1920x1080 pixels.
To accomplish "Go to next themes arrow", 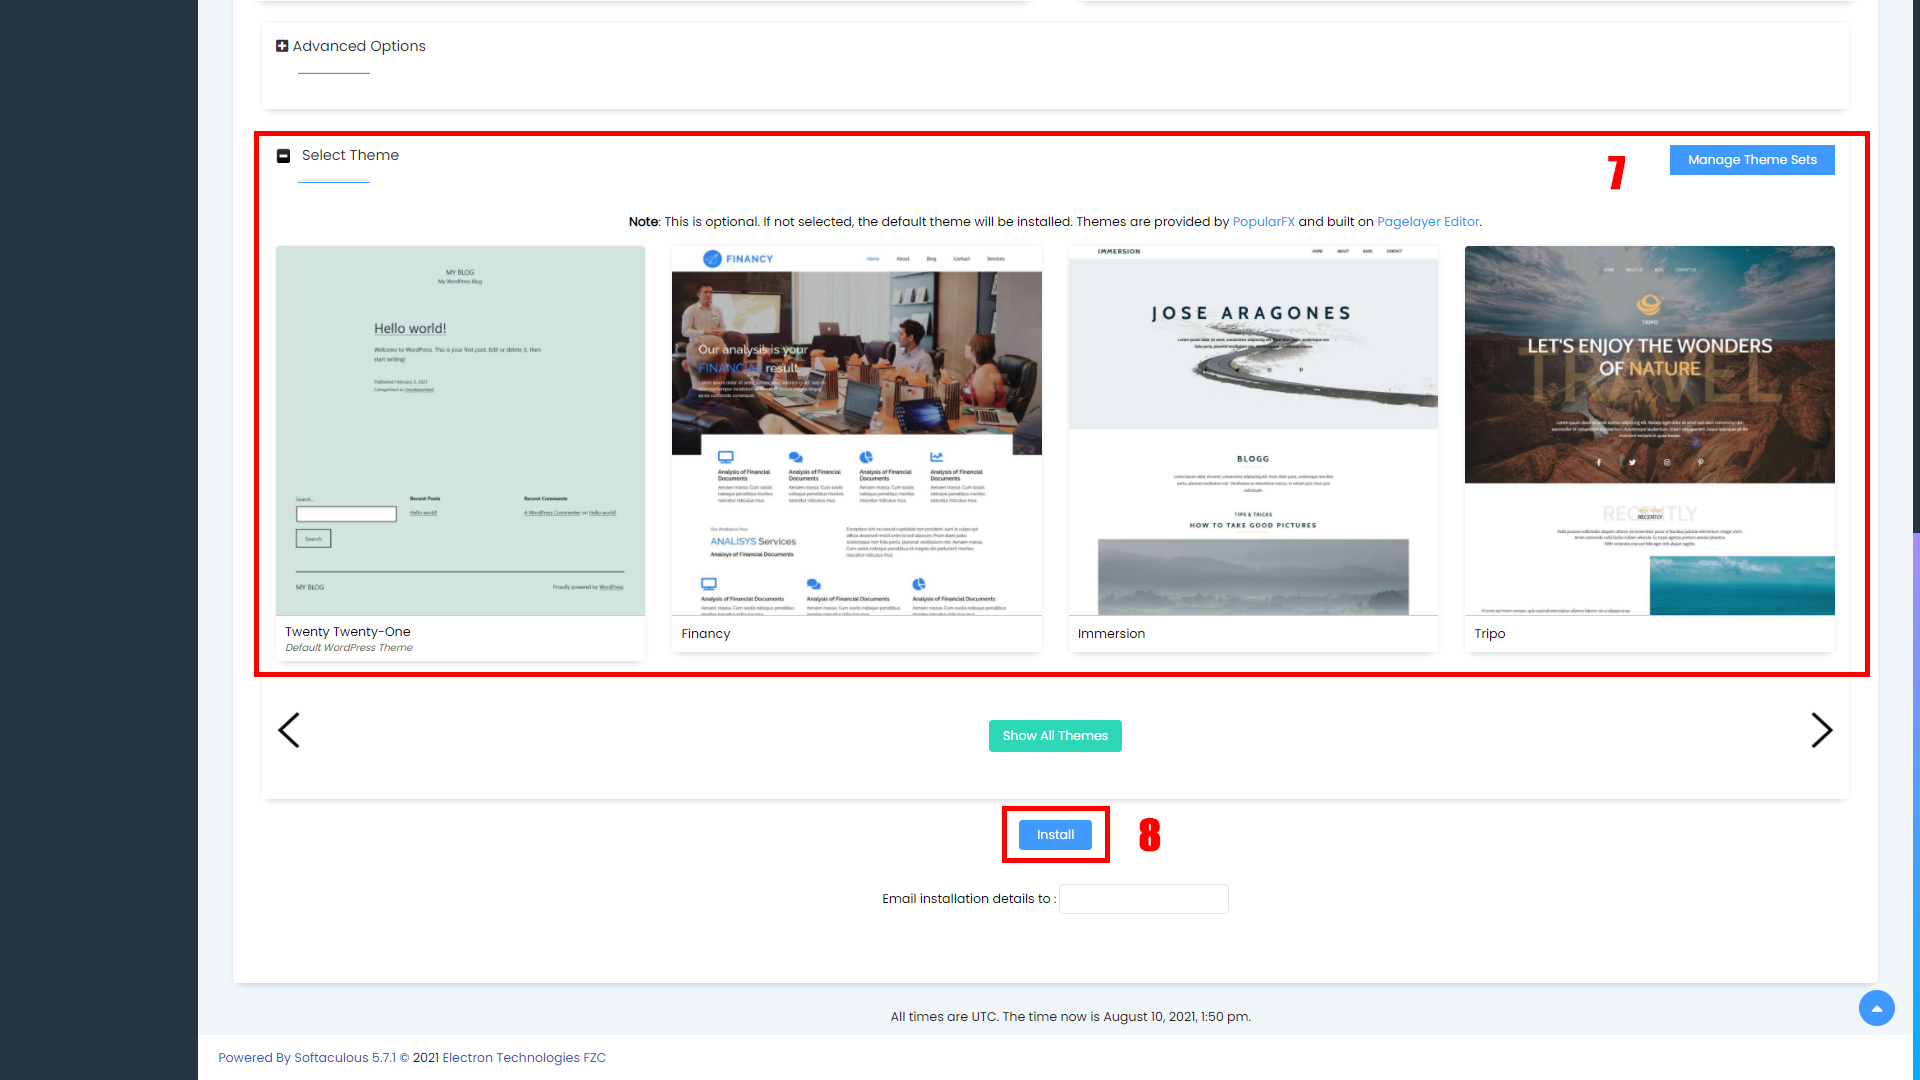I will click(x=1821, y=731).
